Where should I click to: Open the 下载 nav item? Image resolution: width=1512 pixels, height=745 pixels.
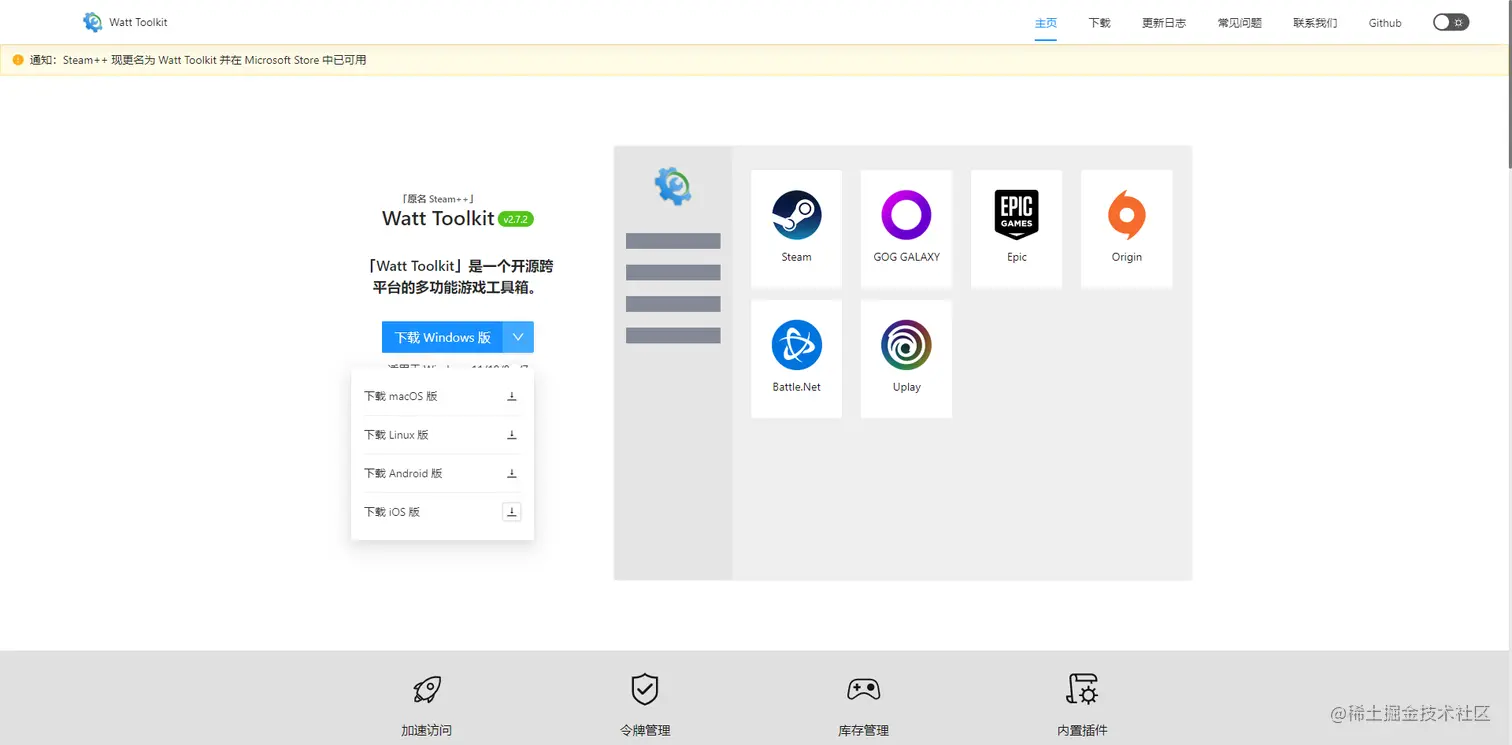click(1099, 23)
